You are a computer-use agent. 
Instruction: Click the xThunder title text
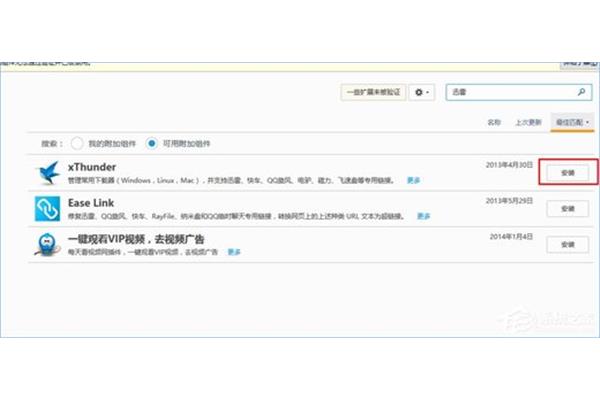(x=92, y=167)
